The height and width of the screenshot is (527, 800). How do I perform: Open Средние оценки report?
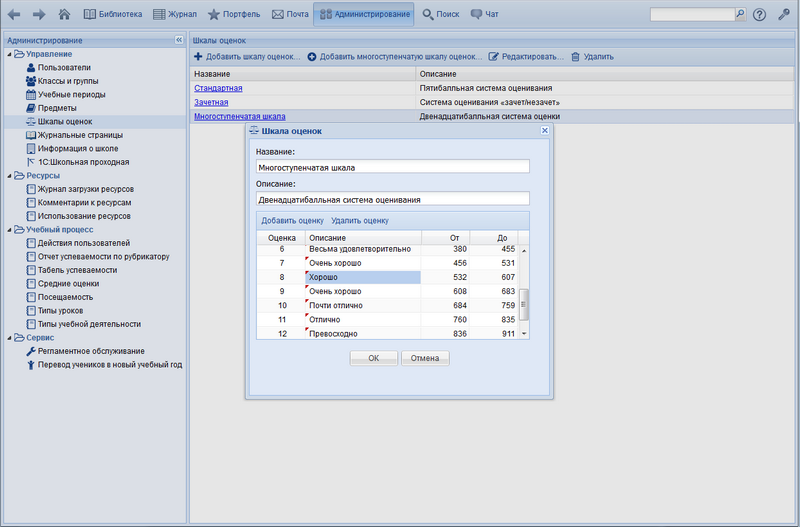[68, 284]
